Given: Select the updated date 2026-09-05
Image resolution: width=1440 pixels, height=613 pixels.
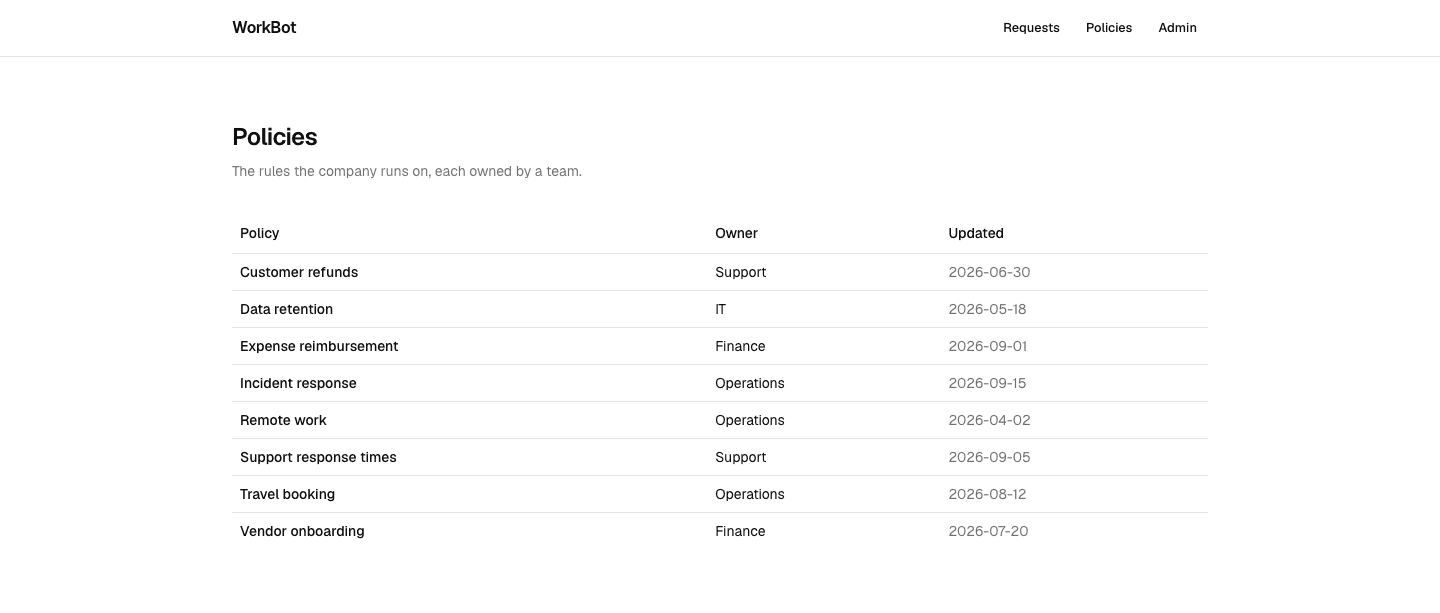Looking at the screenshot, I should click(x=989, y=457).
